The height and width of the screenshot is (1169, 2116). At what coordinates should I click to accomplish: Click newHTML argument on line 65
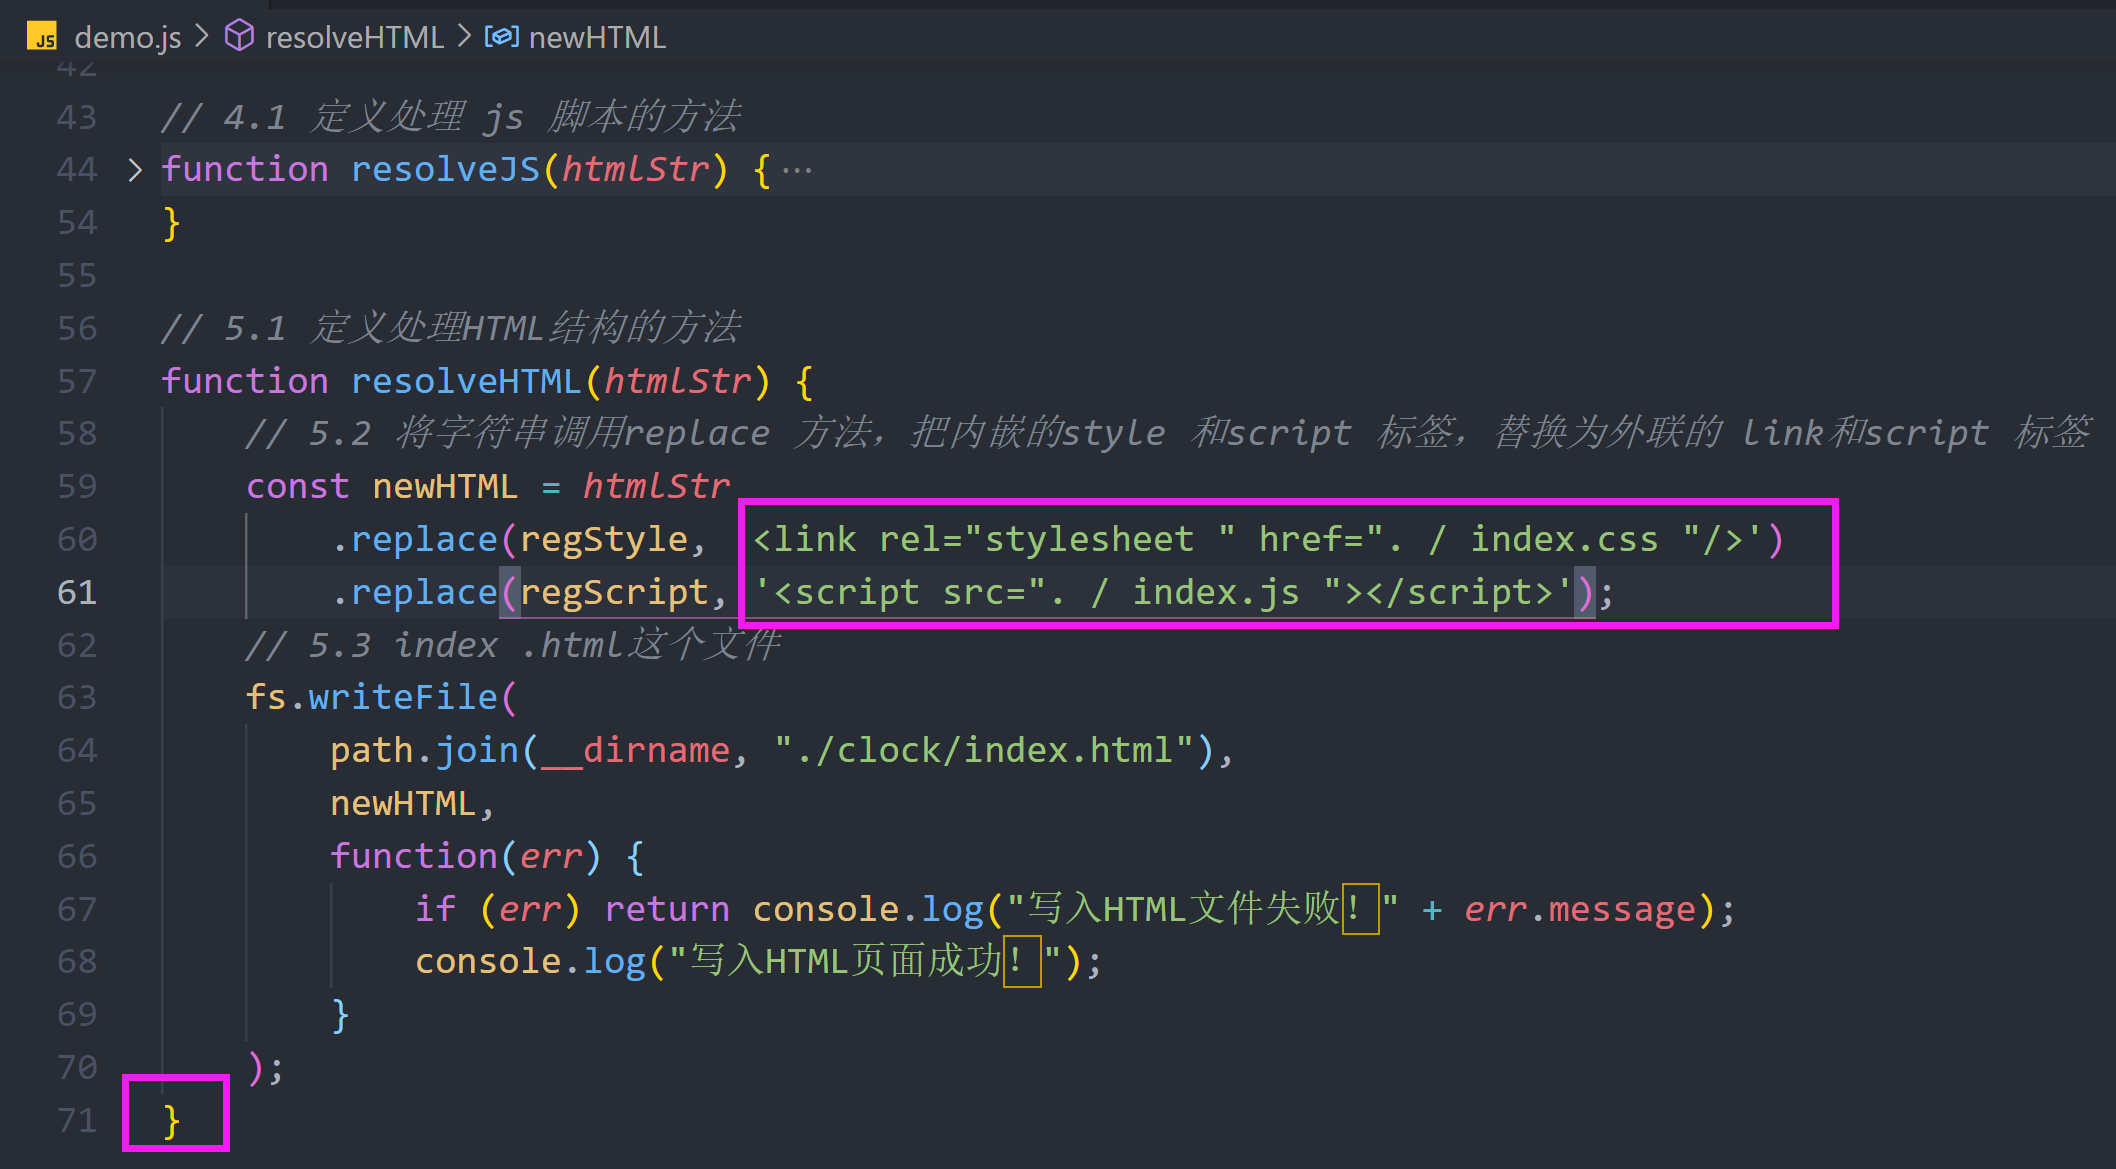(x=403, y=803)
